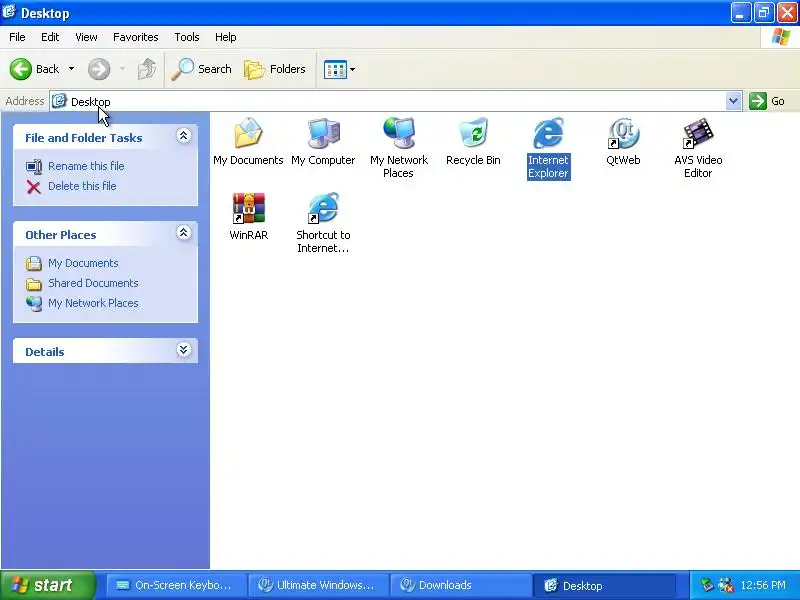Expand the Address bar dropdown
The height and width of the screenshot is (600, 800).
[733, 101]
